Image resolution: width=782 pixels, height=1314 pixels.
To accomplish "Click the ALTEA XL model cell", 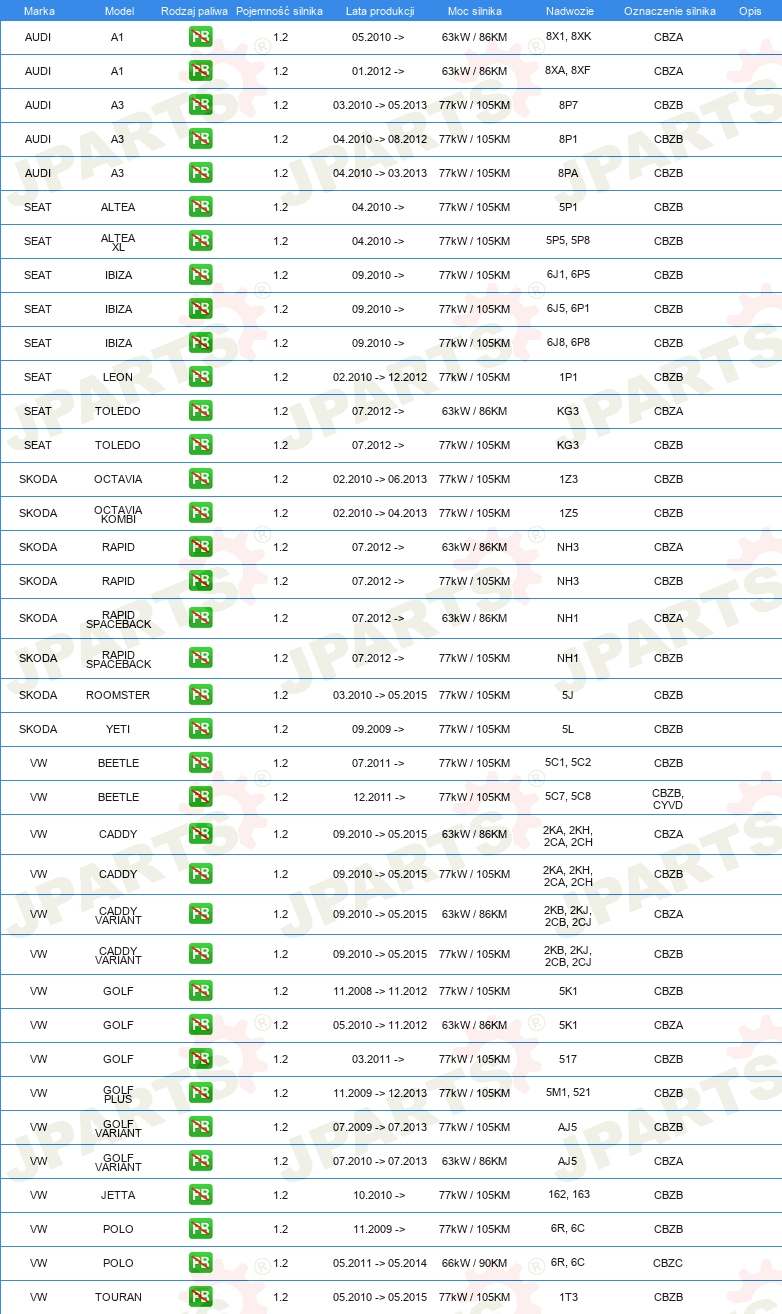I will click(x=118, y=242).
